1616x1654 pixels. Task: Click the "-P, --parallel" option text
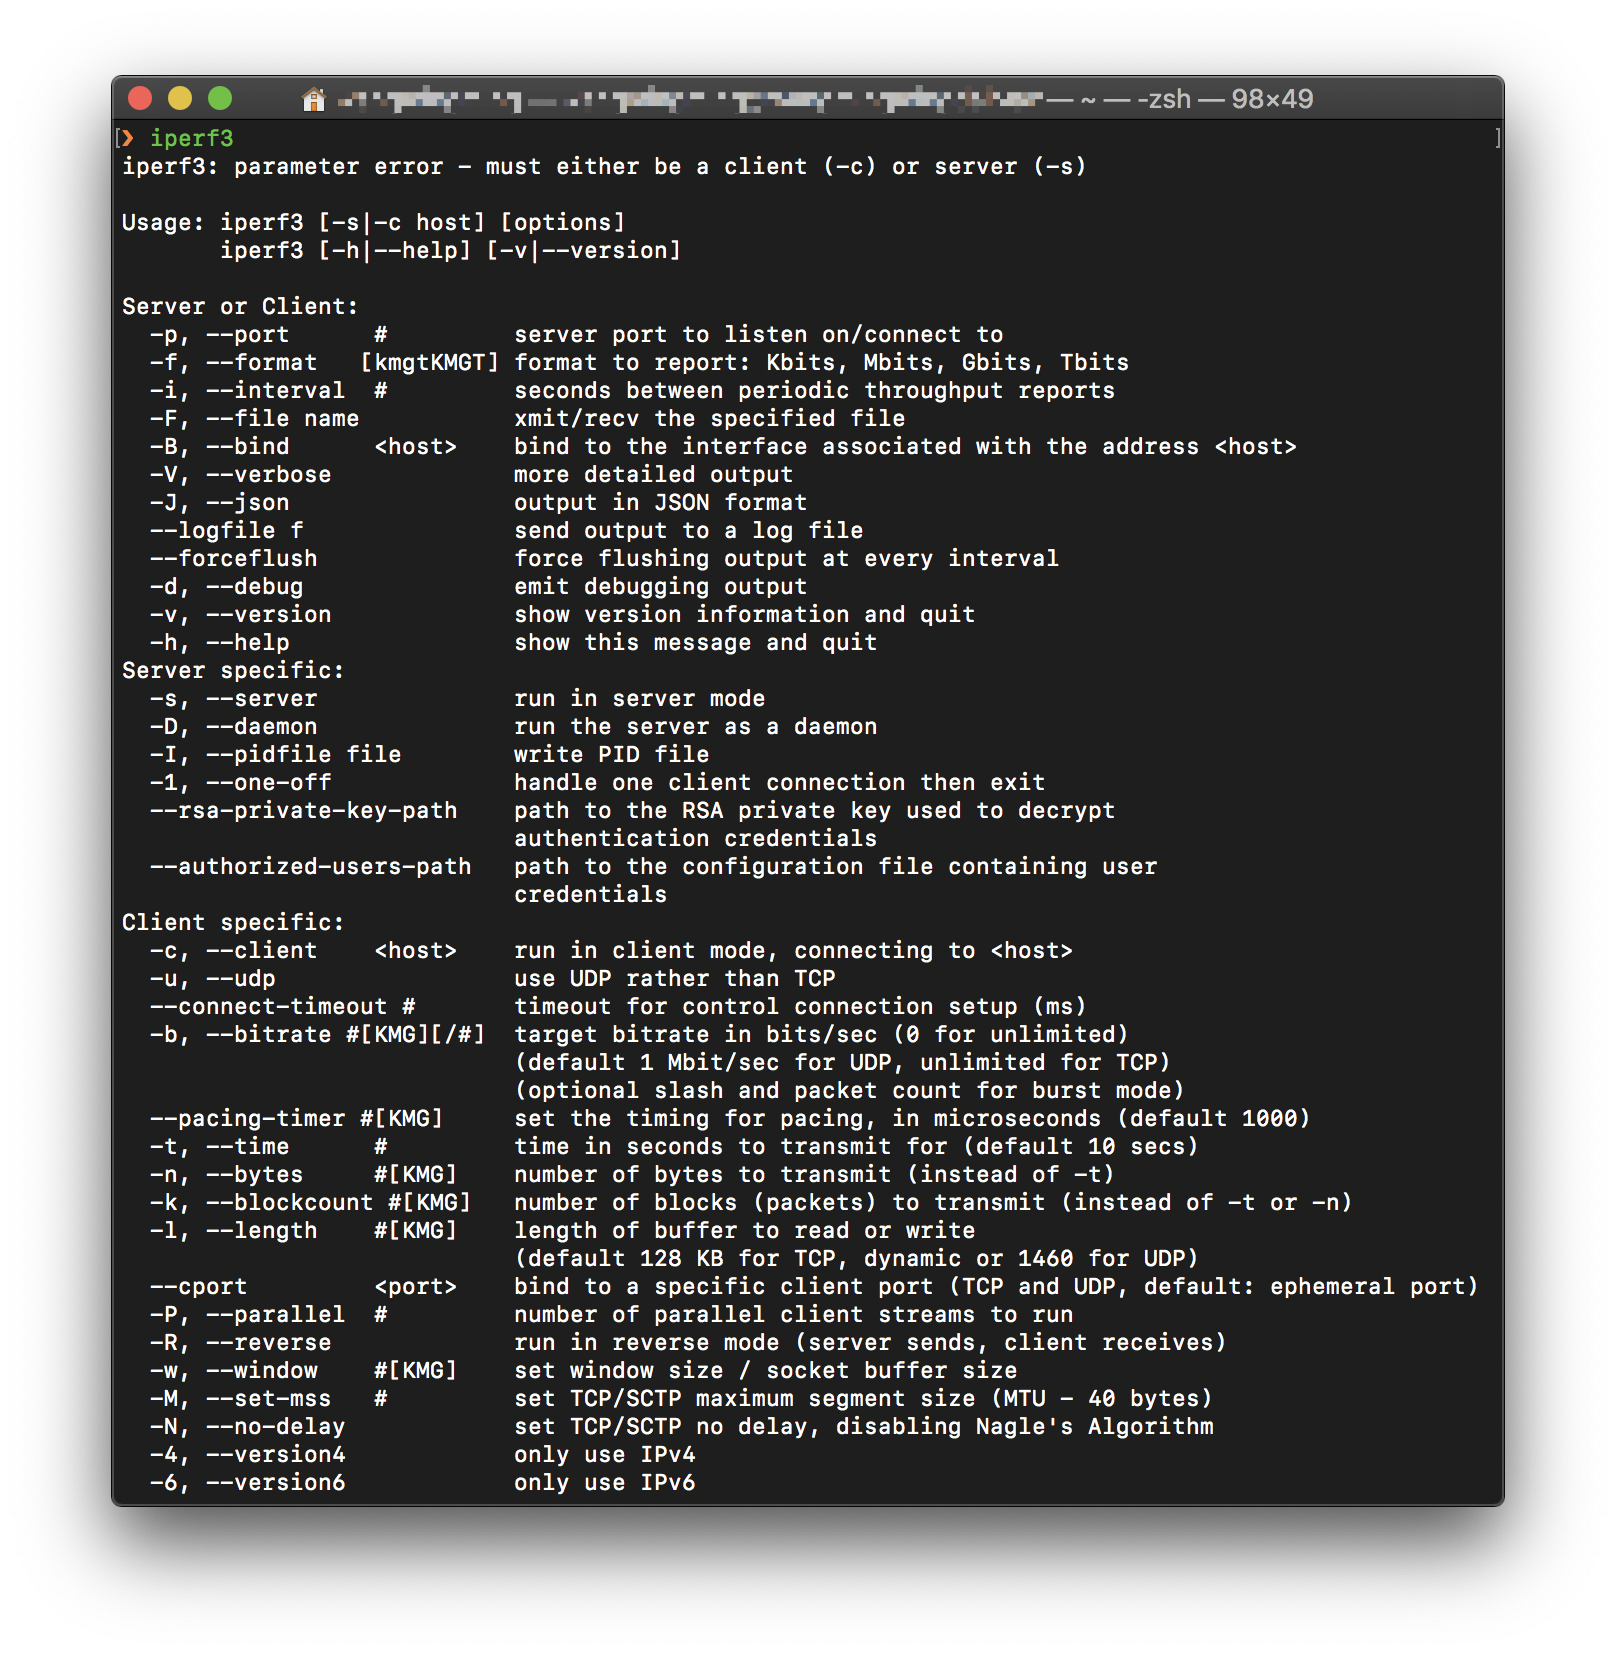point(248,1314)
